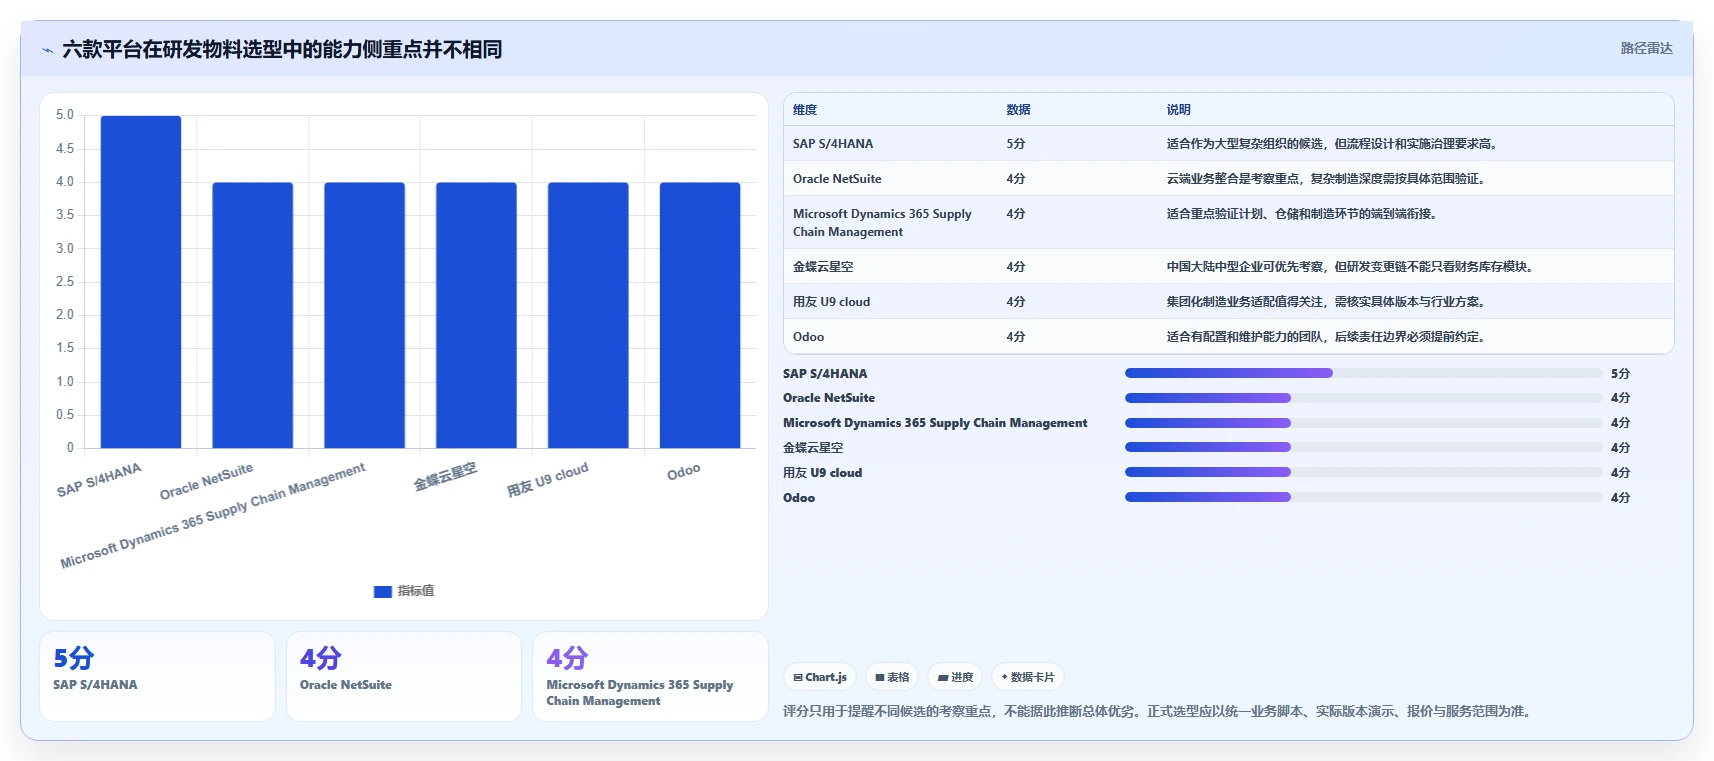Click the 维度 column header

805,110
